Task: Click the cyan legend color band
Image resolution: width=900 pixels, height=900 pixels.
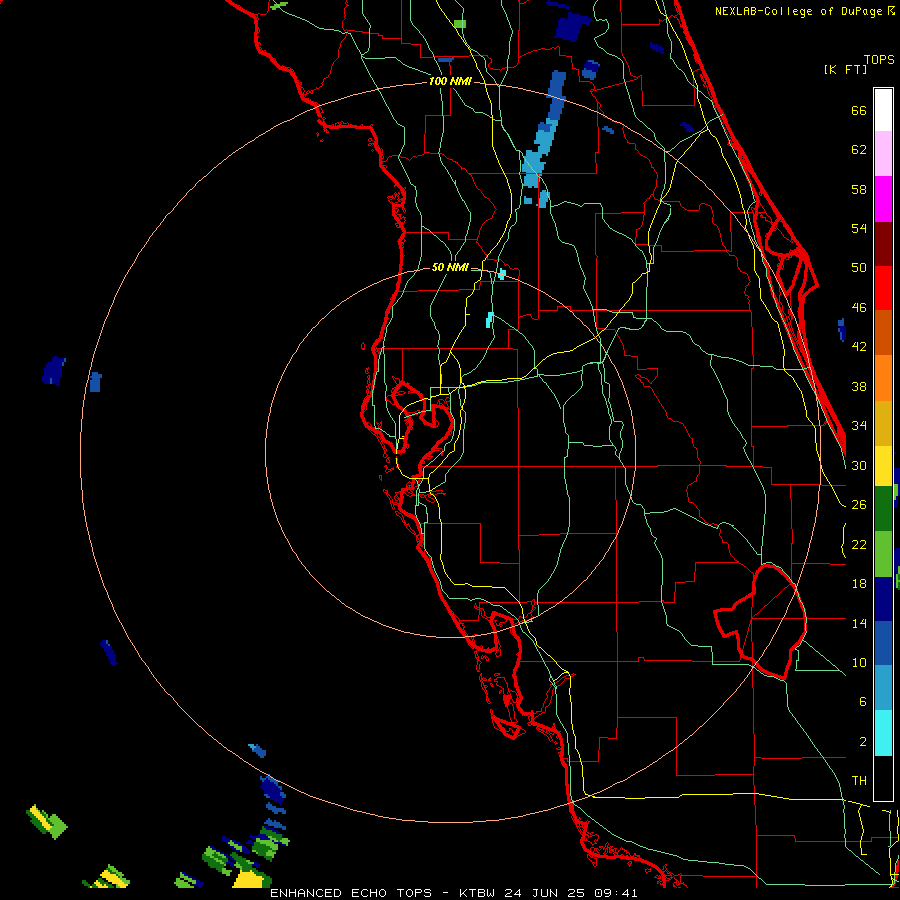Action: tap(883, 733)
